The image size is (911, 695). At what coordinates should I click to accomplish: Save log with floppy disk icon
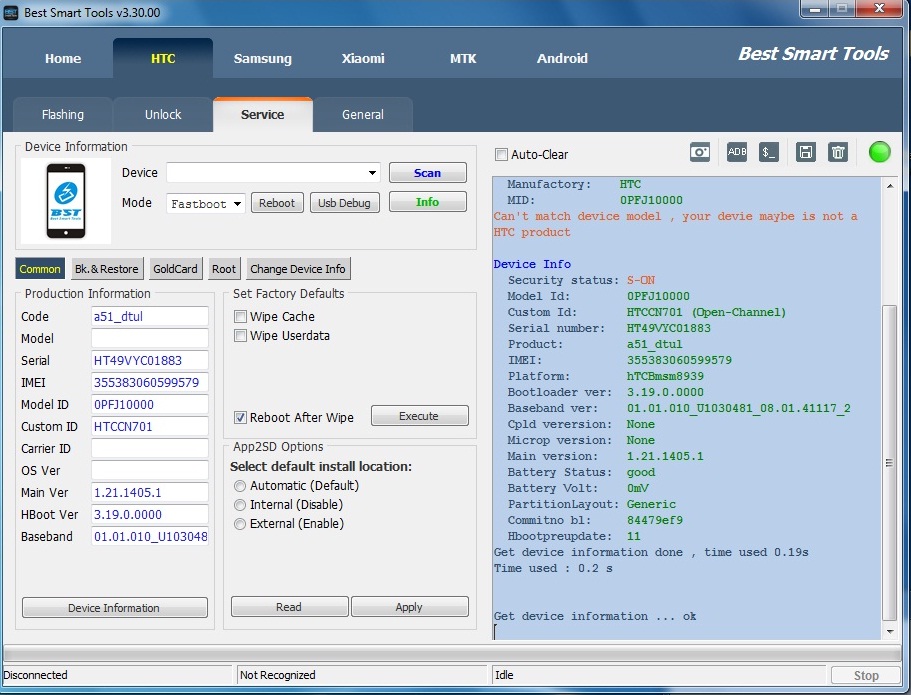point(806,152)
